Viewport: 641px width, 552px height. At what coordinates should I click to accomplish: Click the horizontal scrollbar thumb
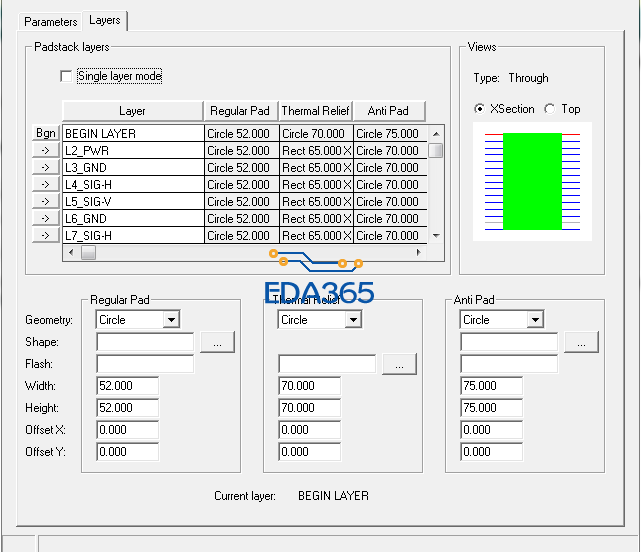coord(88,252)
